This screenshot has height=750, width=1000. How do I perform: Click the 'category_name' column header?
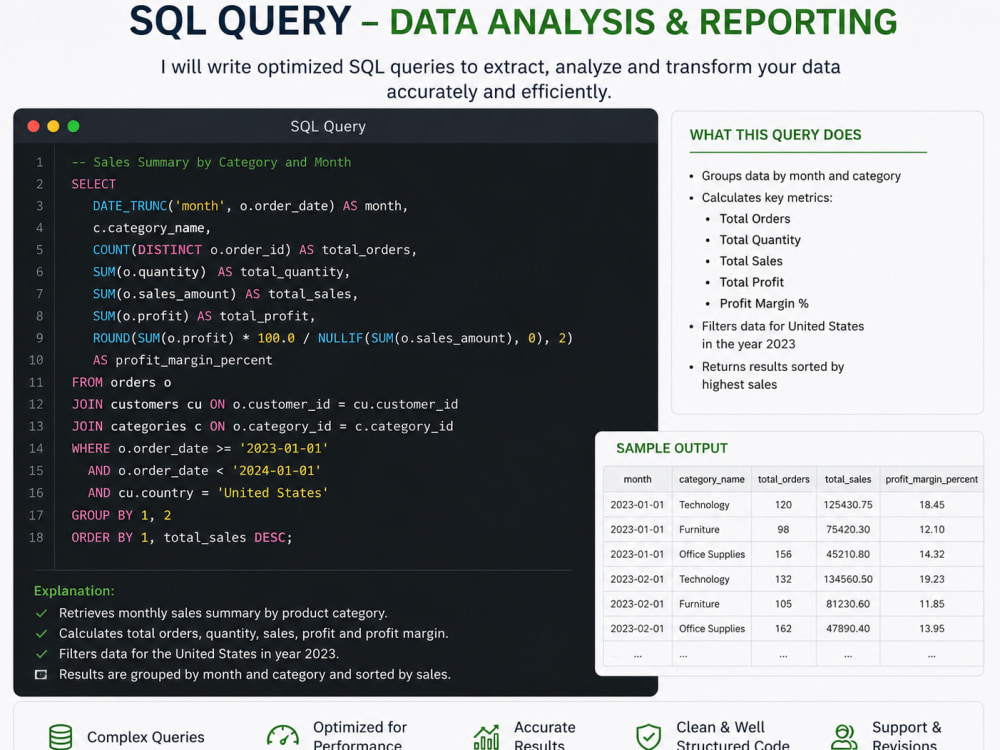(x=711, y=479)
